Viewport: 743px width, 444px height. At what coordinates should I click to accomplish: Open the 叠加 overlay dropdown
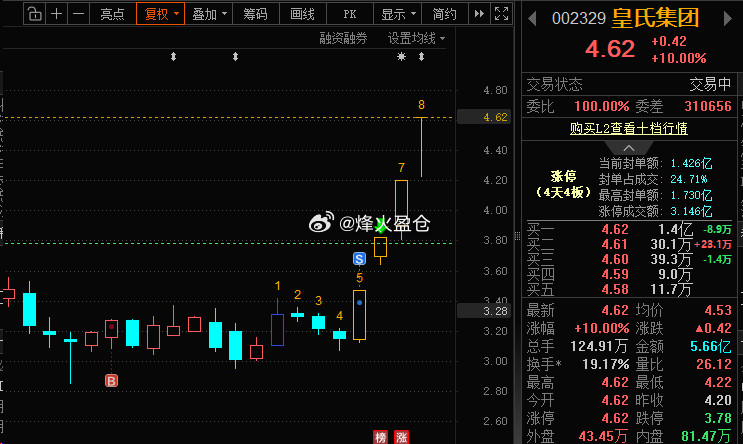point(208,14)
